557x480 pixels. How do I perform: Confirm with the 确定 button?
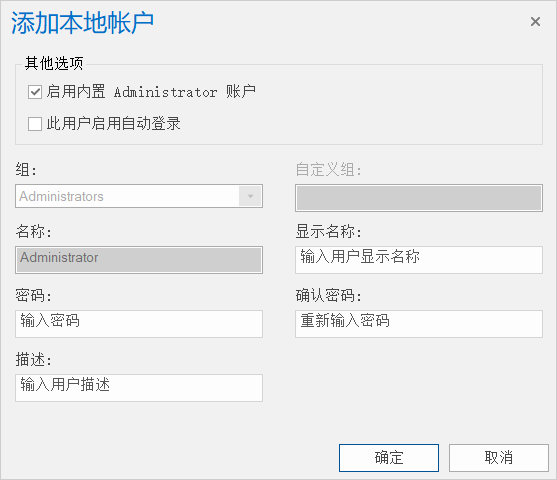(x=389, y=458)
